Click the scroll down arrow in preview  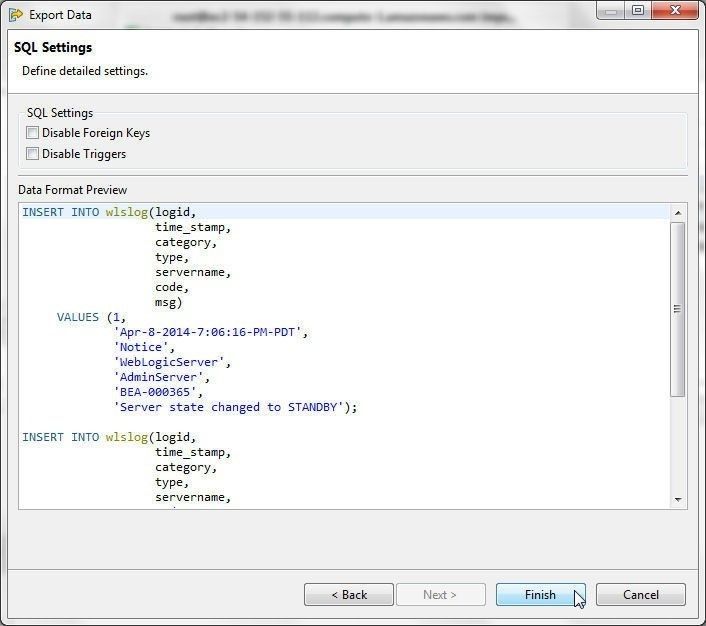(678, 499)
